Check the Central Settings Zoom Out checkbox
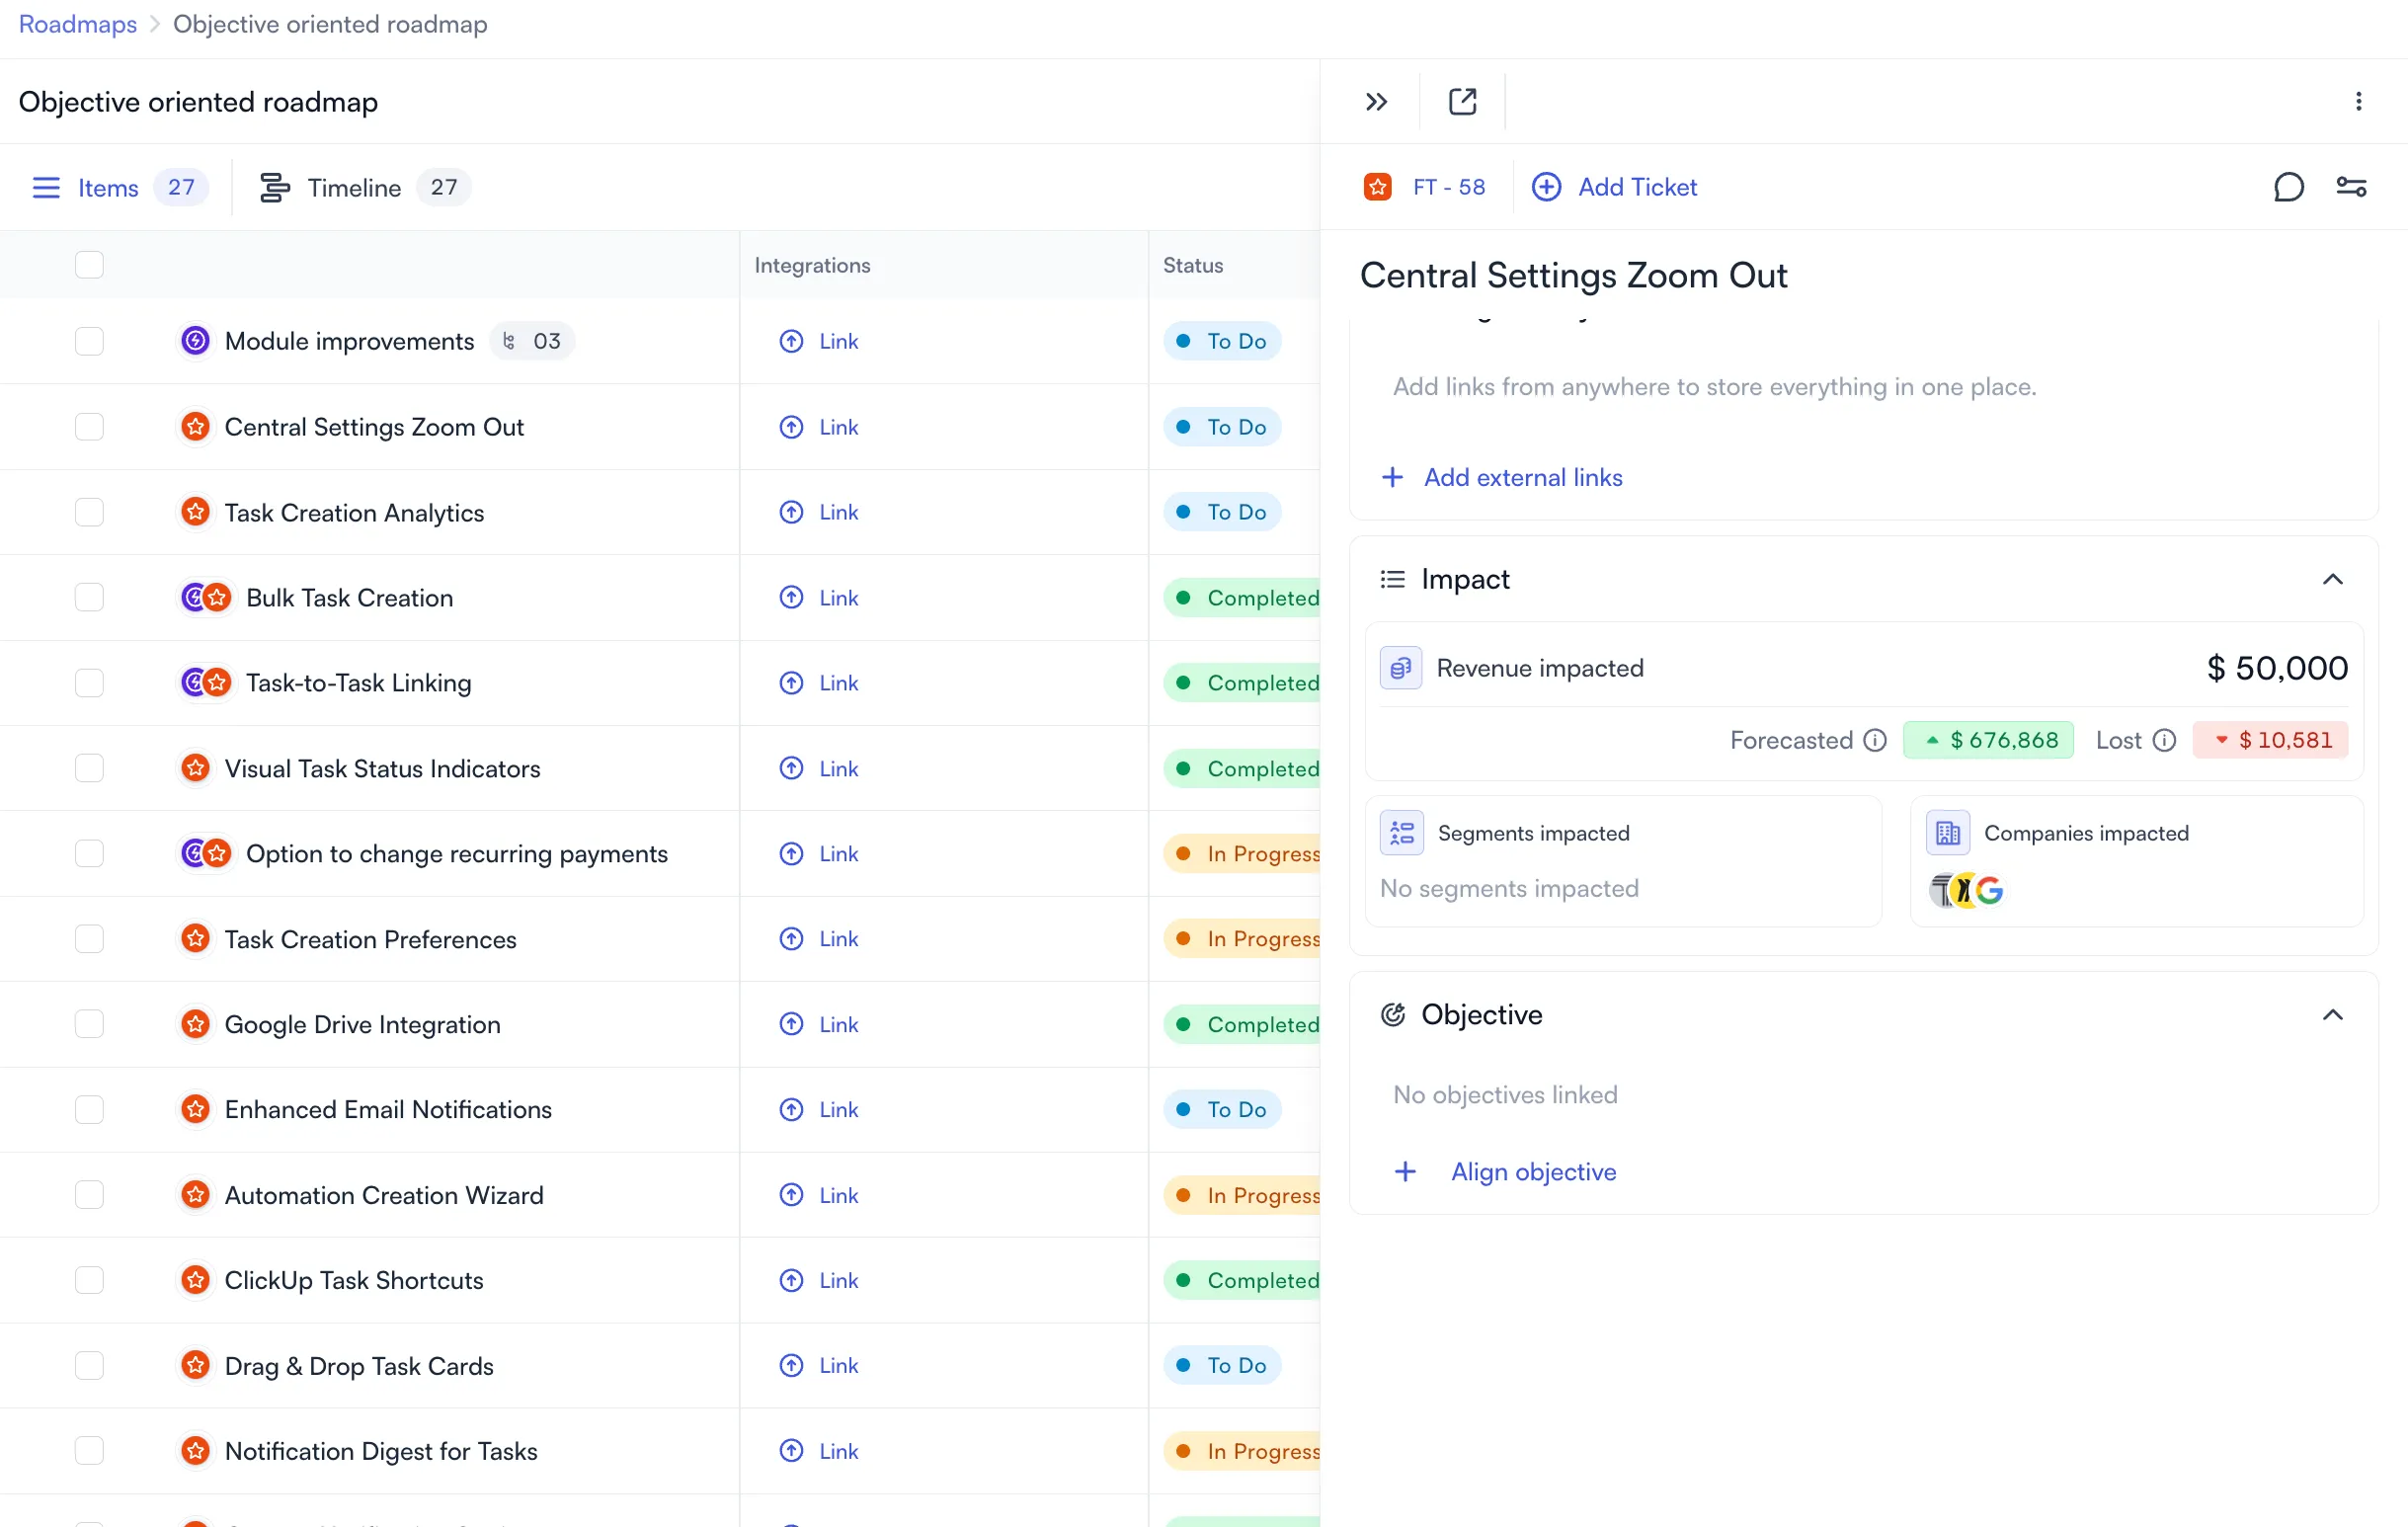This screenshot has height=1527, width=2408. point(89,427)
